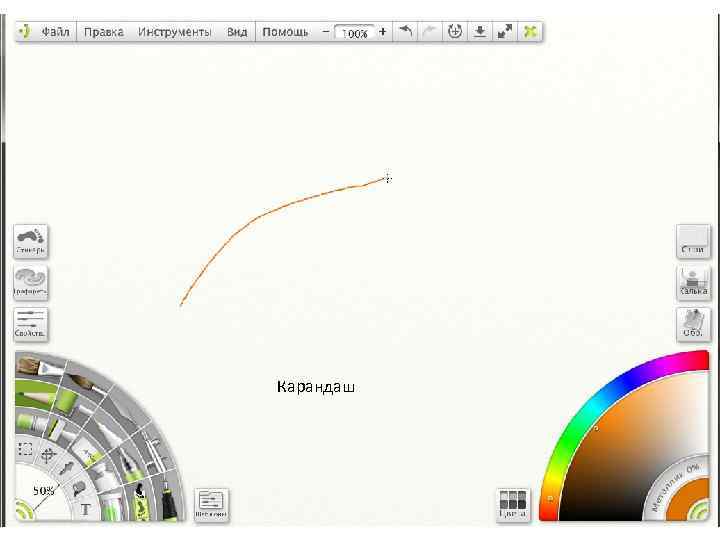The image size is (720, 540).
Task: Click the rotate canvas icon
Action: click(x=455, y=32)
